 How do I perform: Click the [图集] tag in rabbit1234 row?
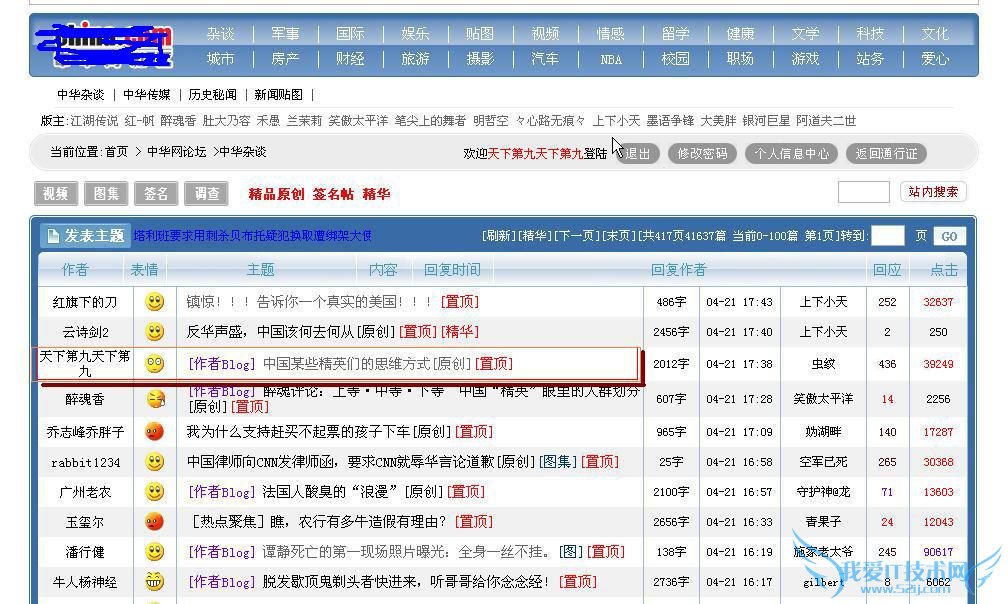tap(557, 461)
